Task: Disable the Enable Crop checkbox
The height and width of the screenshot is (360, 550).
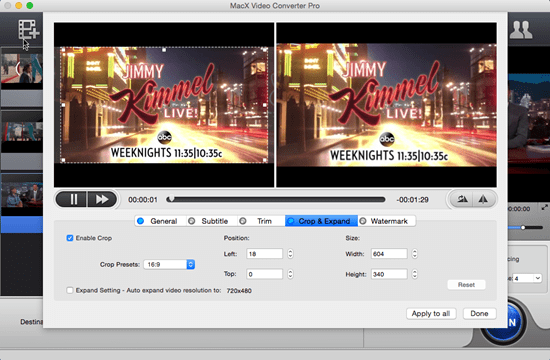Action: (70, 238)
